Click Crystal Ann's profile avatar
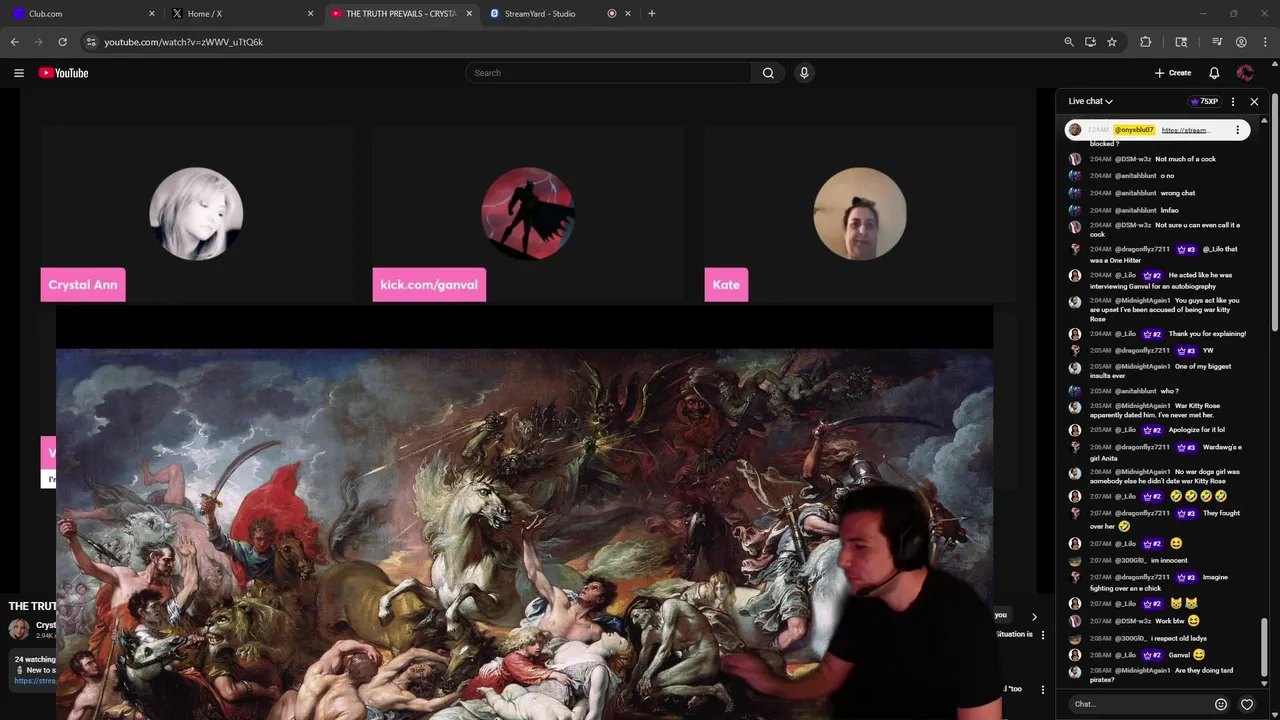This screenshot has height=720, width=1280. pos(196,214)
